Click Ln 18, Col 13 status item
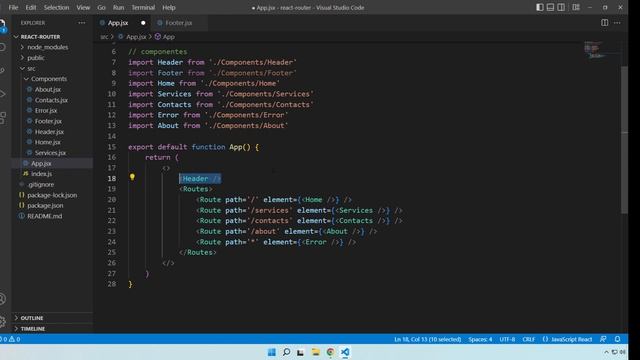The height and width of the screenshot is (360, 640). [x=427, y=339]
